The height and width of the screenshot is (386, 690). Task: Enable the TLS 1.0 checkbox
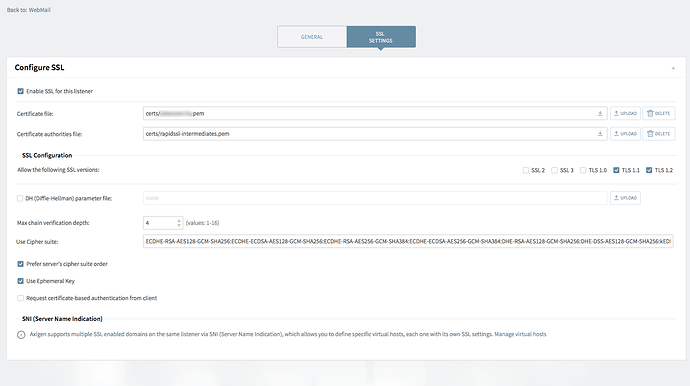(x=583, y=170)
